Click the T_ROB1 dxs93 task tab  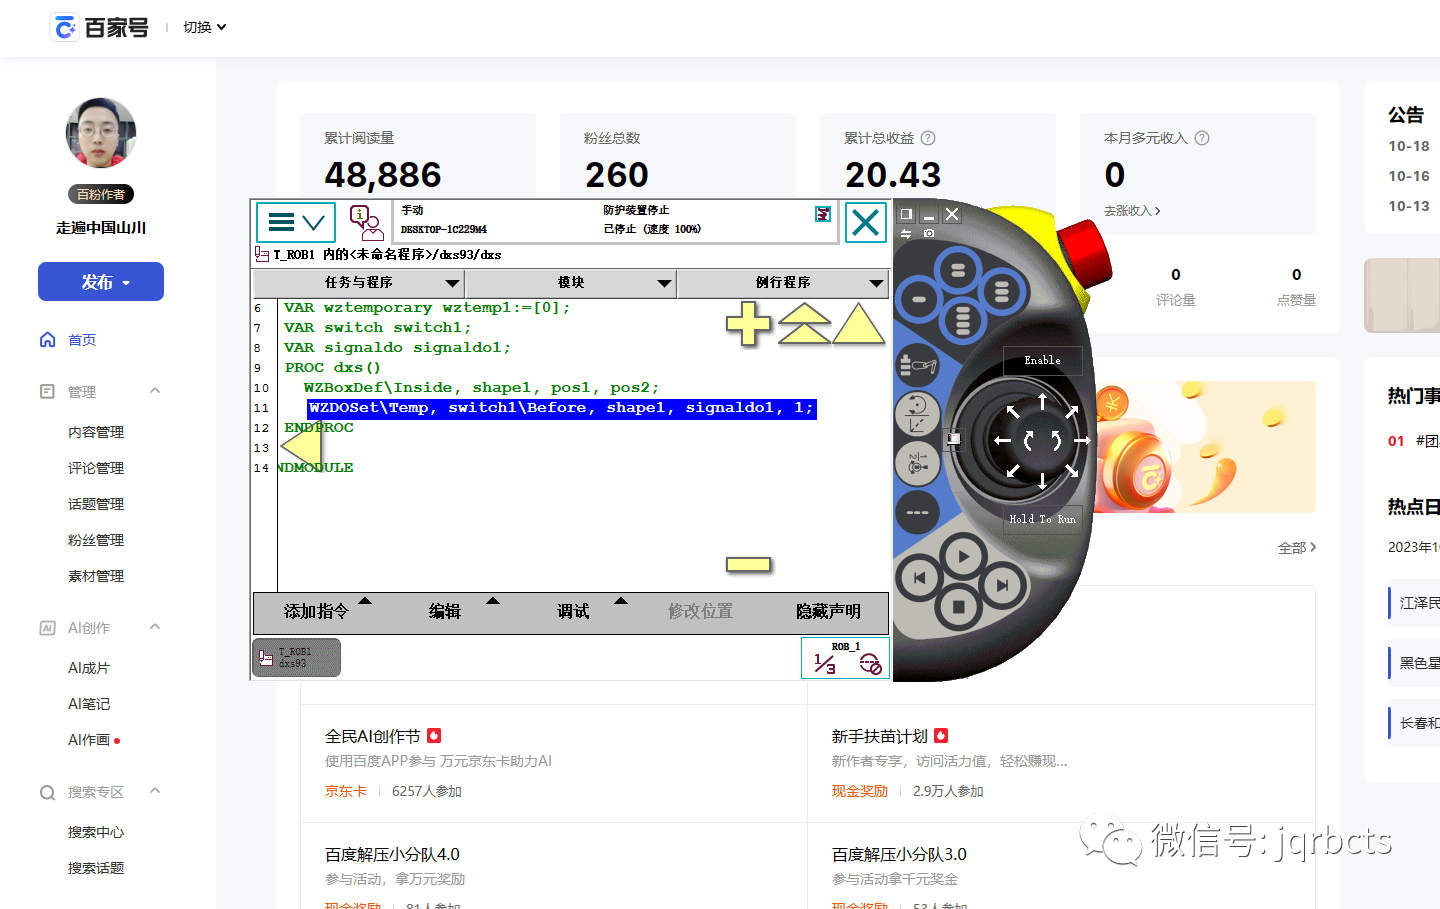[296, 657]
